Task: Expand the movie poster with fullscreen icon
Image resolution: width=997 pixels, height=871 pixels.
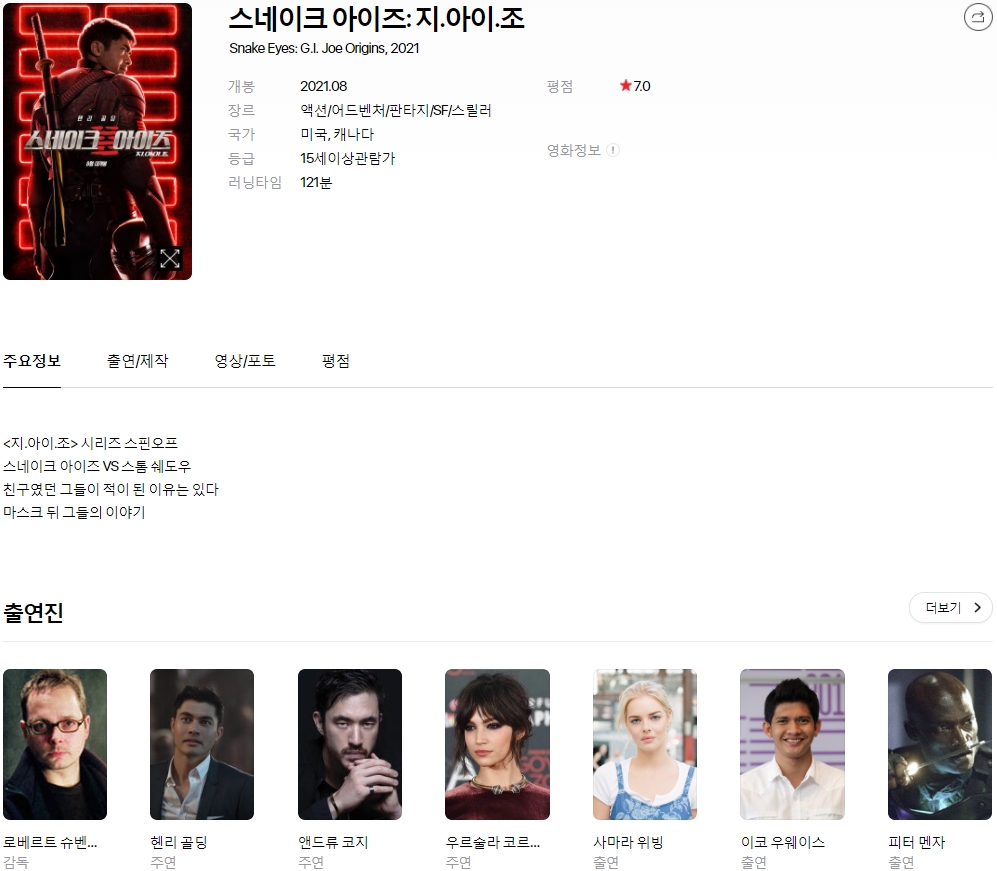Action: click(x=170, y=258)
